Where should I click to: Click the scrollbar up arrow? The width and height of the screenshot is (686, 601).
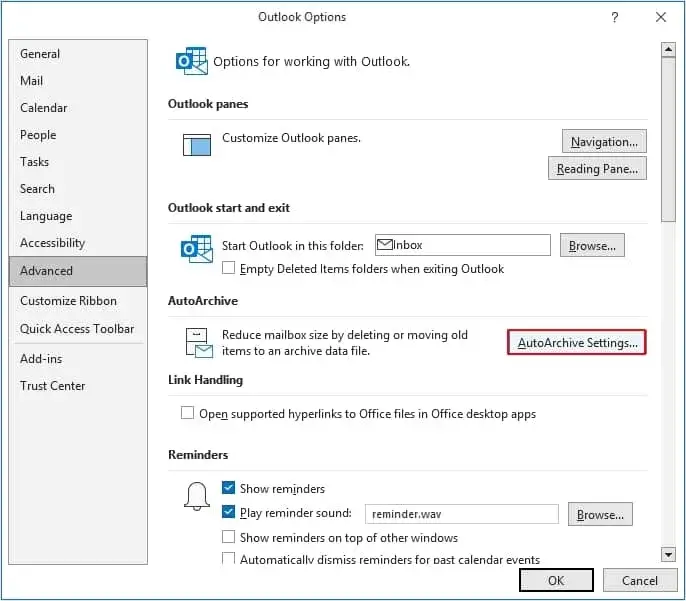coord(668,49)
